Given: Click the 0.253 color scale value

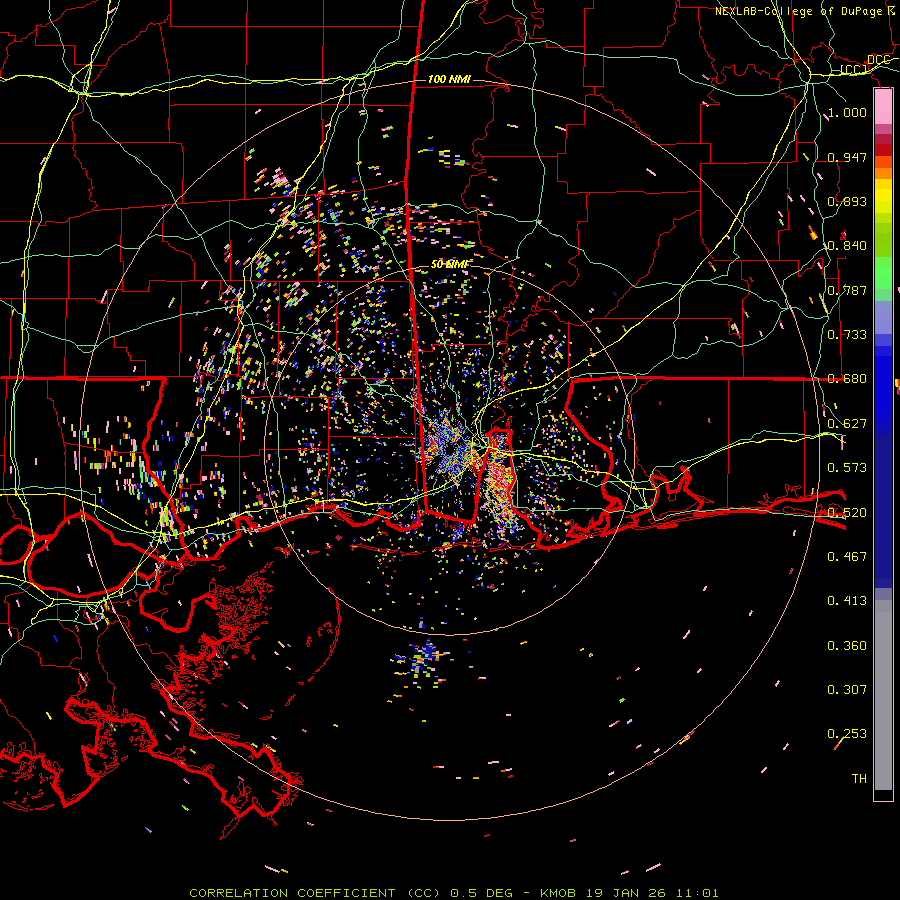Looking at the screenshot, I should point(847,734).
